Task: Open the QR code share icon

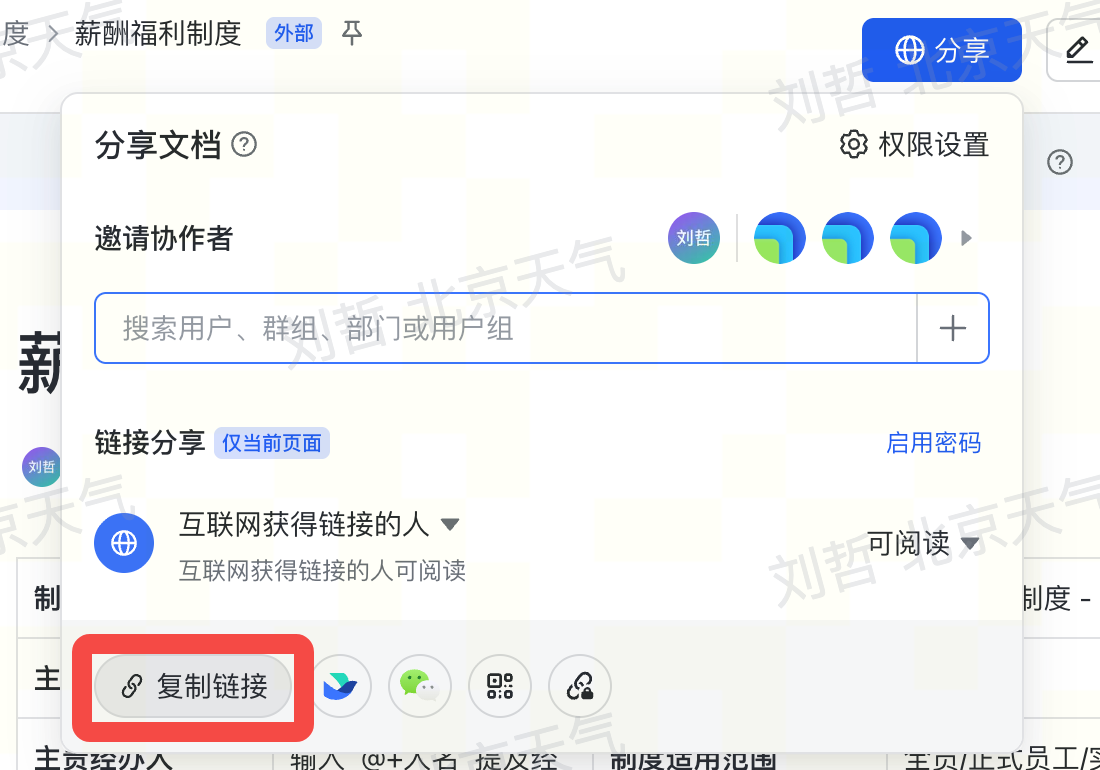Action: (499, 686)
